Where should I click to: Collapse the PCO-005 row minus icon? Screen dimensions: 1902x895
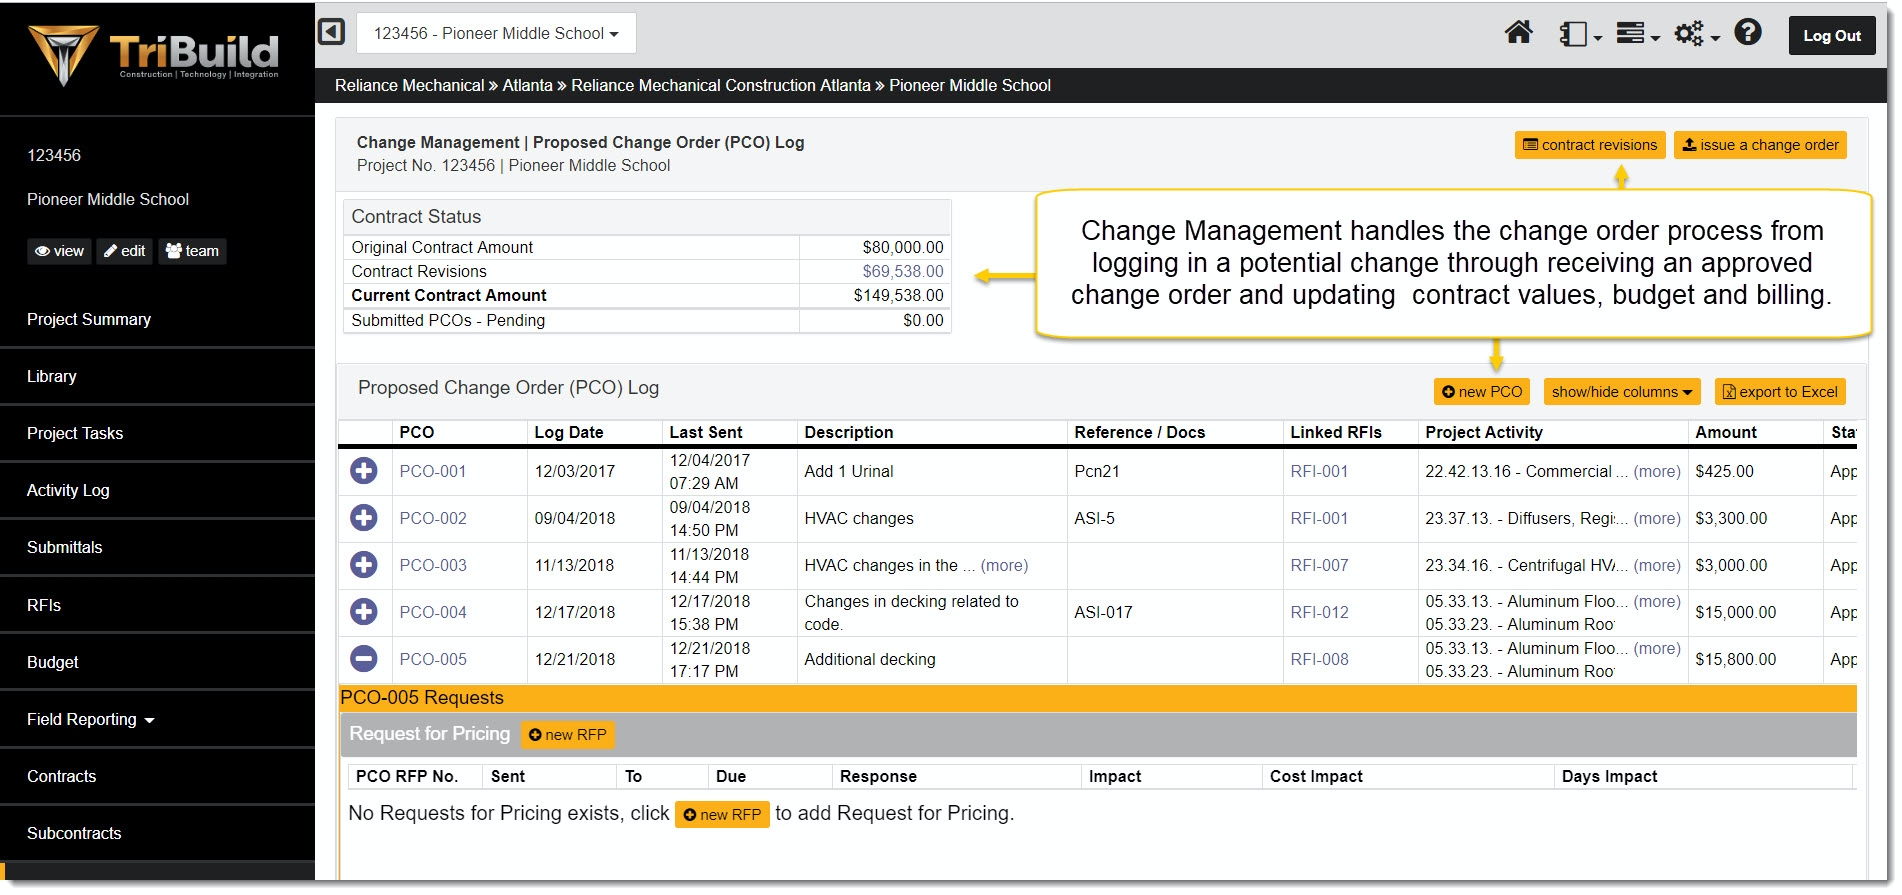[364, 658]
